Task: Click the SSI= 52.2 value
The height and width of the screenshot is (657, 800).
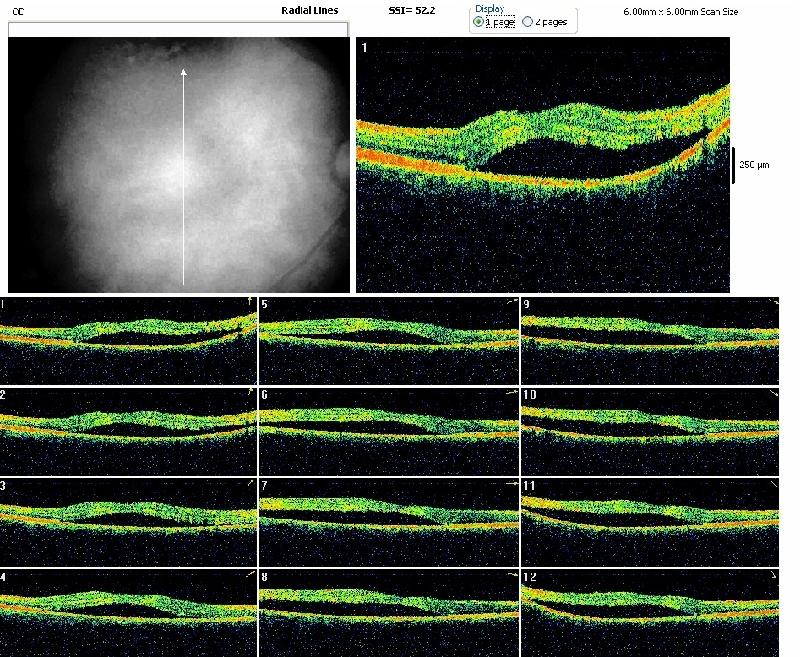Action: pyautogui.click(x=412, y=10)
